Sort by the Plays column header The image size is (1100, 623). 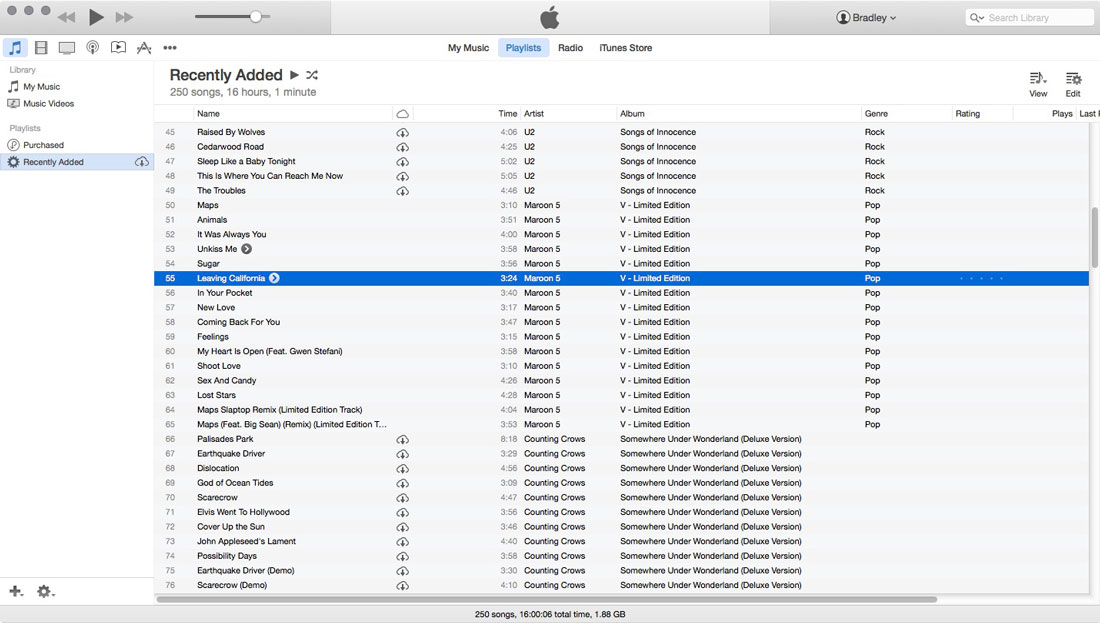click(x=1061, y=114)
